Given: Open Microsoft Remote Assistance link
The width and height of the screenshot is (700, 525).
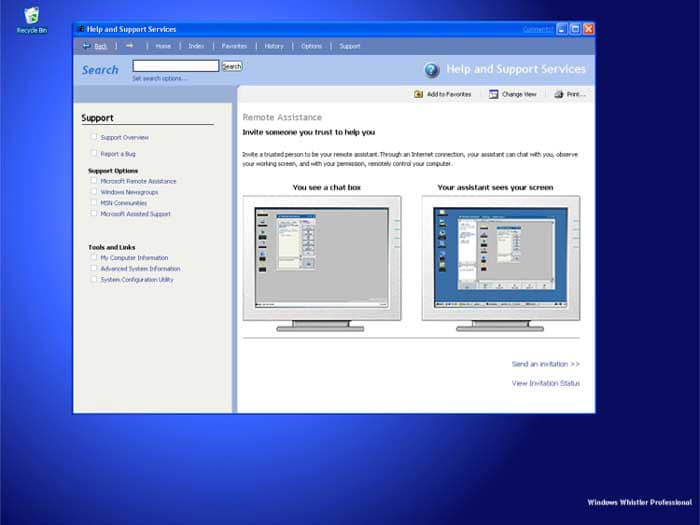Looking at the screenshot, I should point(138,181).
